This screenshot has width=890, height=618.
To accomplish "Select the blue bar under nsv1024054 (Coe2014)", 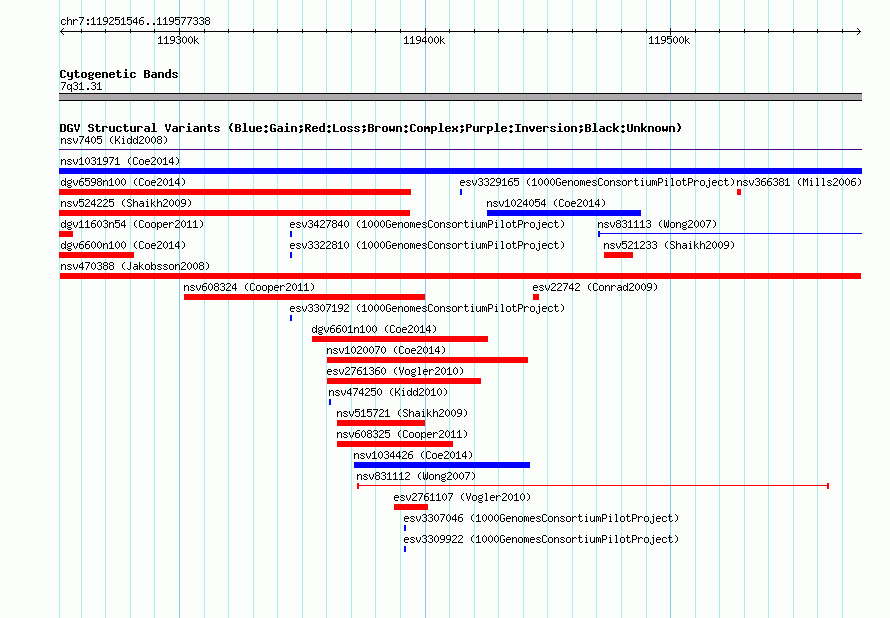I will tap(564, 213).
